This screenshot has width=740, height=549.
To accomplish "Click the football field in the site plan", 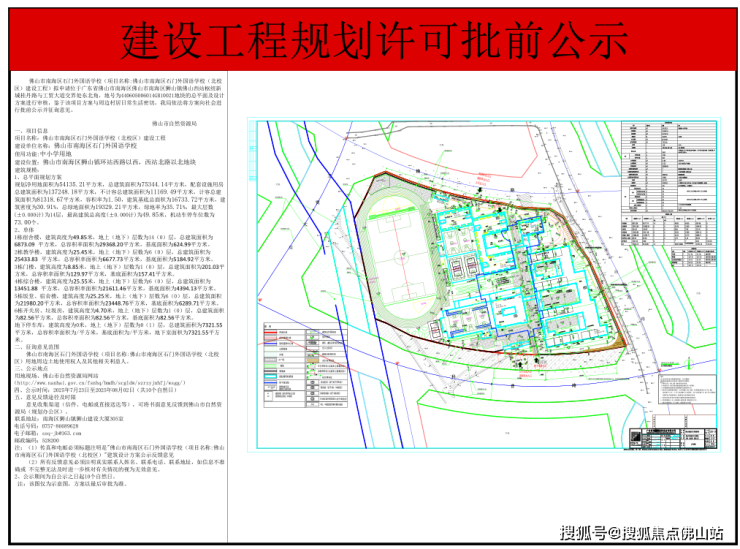I will (x=402, y=259).
